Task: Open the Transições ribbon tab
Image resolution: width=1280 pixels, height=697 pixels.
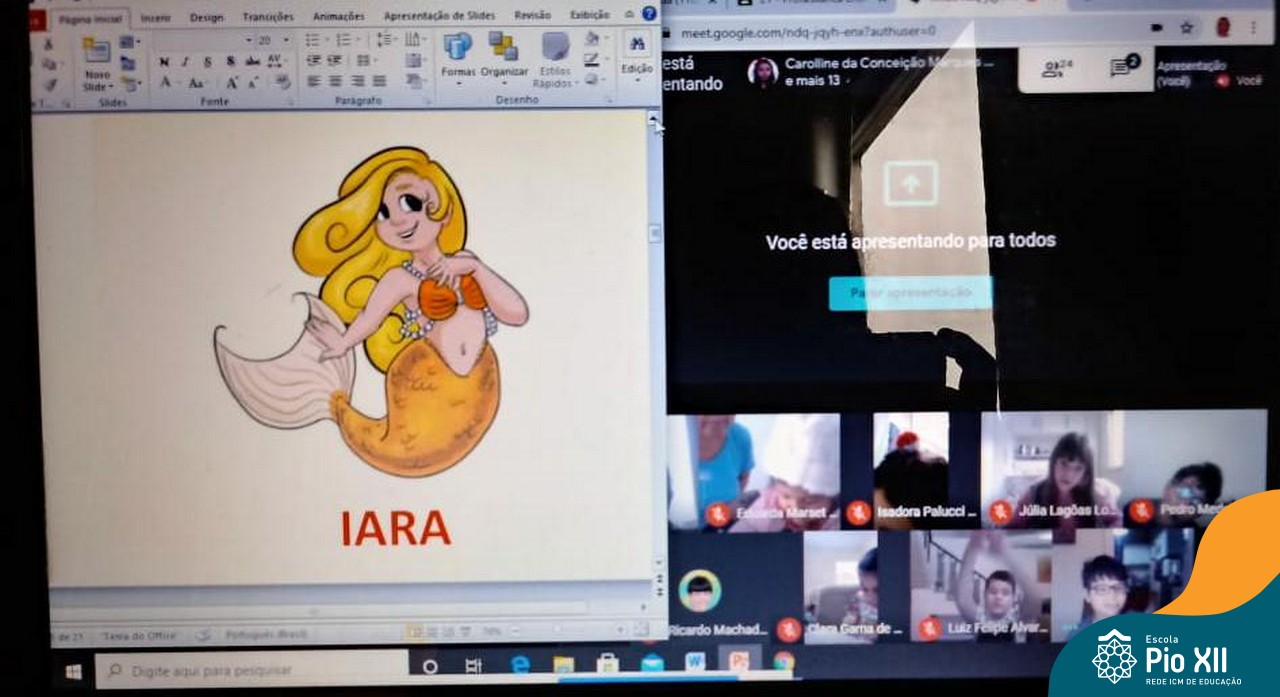Action: tap(268, 17)
